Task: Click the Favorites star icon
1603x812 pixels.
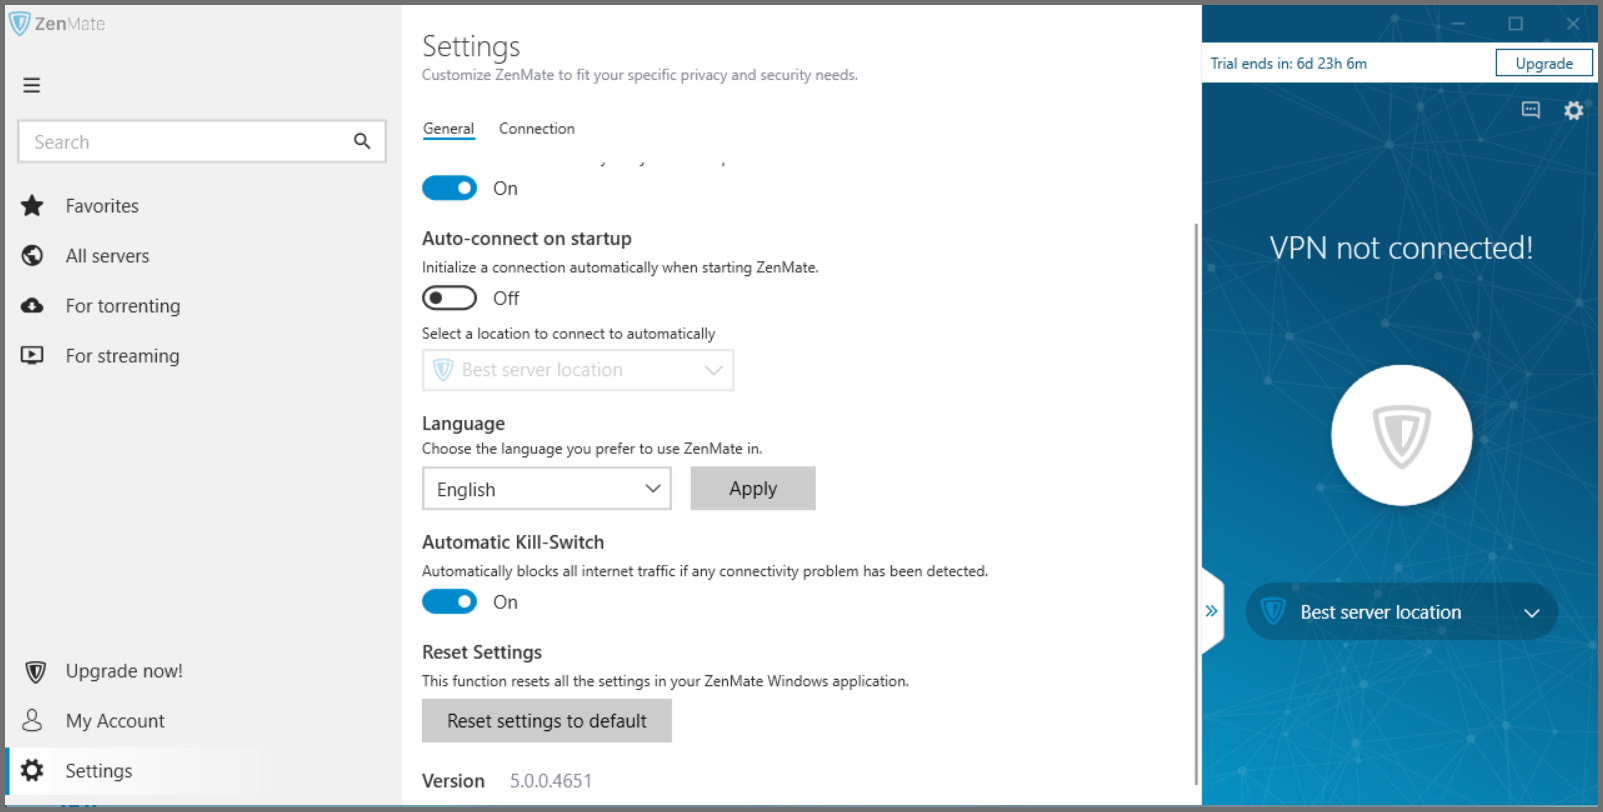Action: [32, 206]
